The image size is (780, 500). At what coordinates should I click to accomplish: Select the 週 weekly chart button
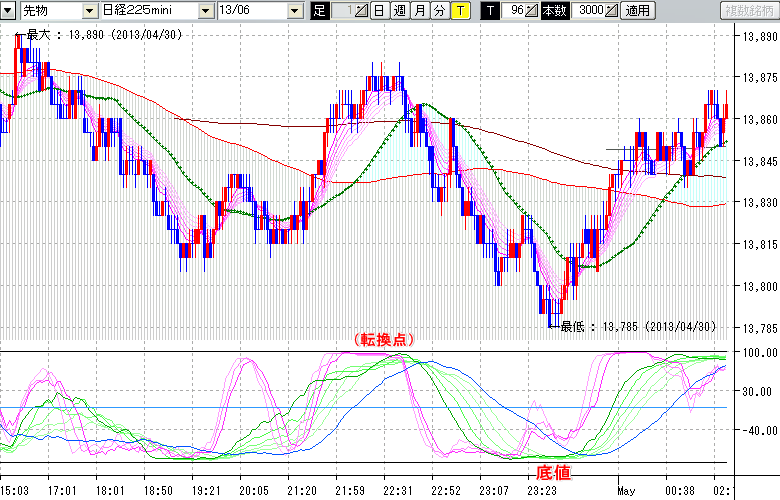399,11
